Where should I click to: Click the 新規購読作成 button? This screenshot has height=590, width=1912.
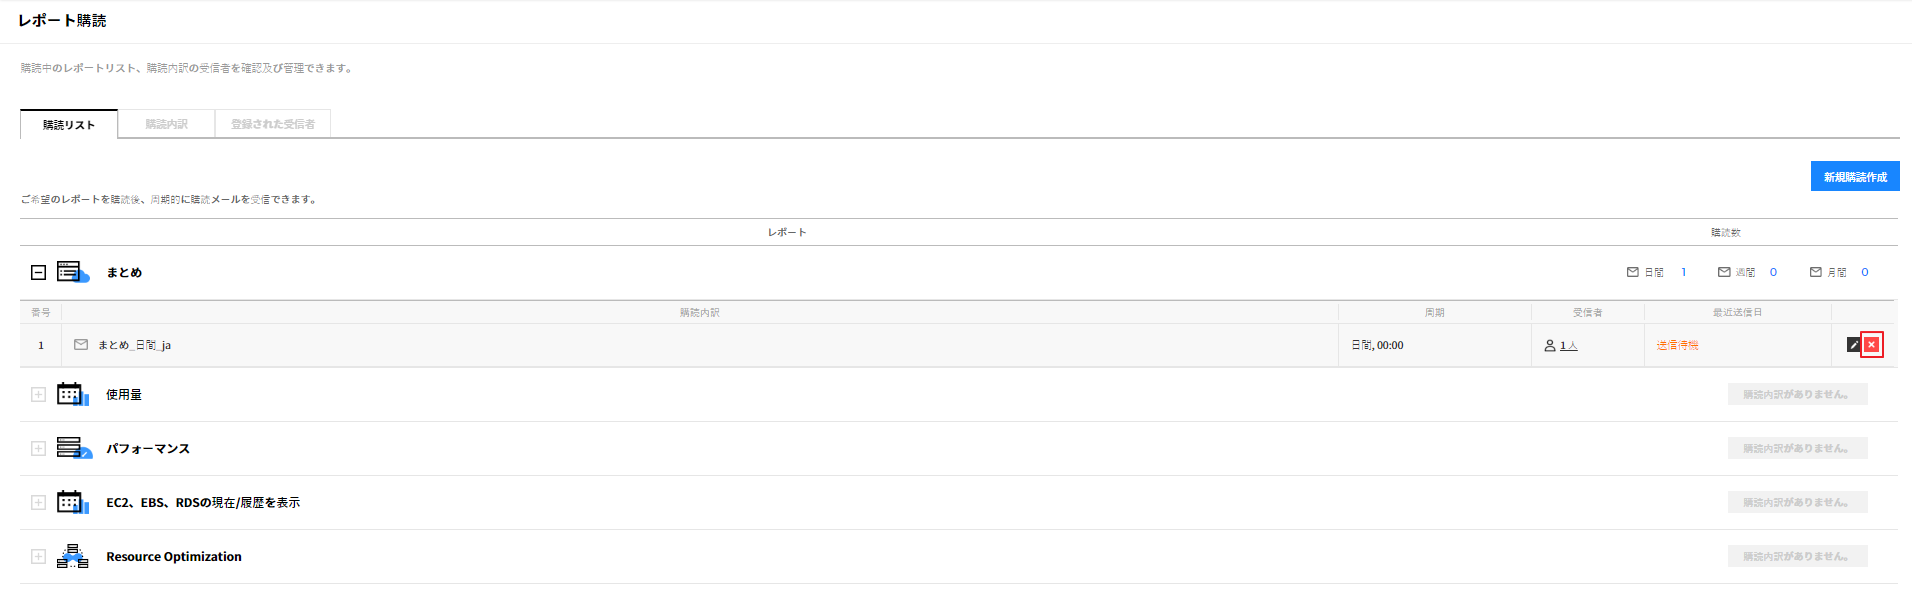(x=1854, y=177)
